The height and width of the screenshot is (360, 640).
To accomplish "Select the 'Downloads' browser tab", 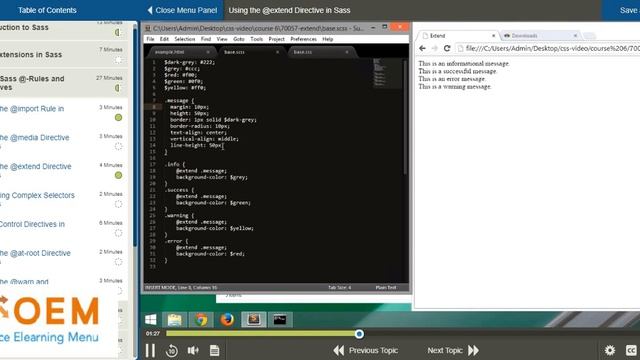I will click(540, 36).
